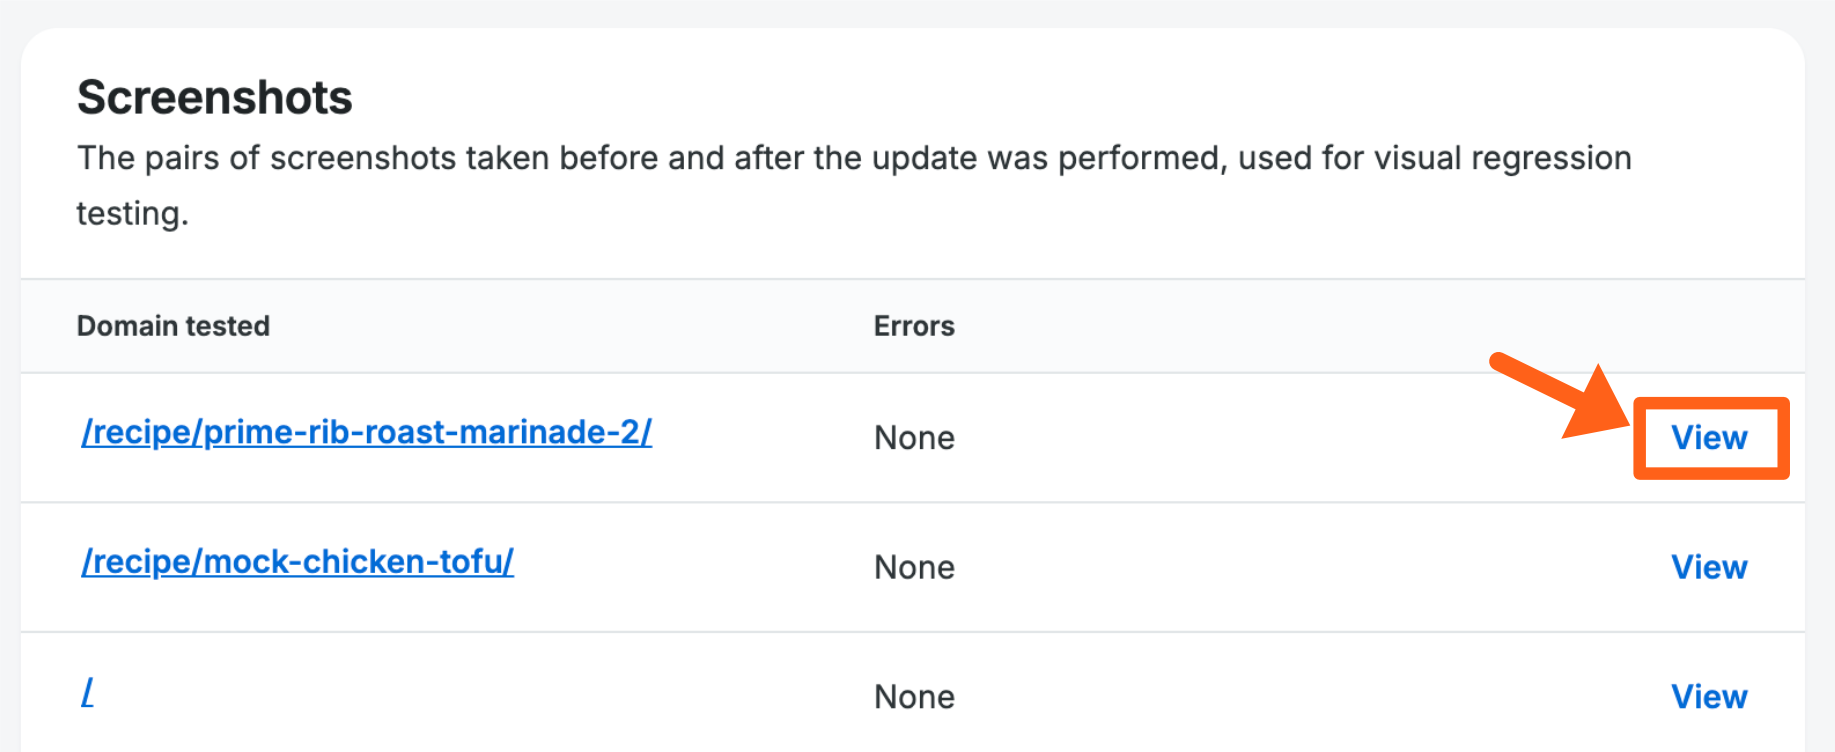
Task: Click the Screenshots section heading
Action: (x=215, y=98)
